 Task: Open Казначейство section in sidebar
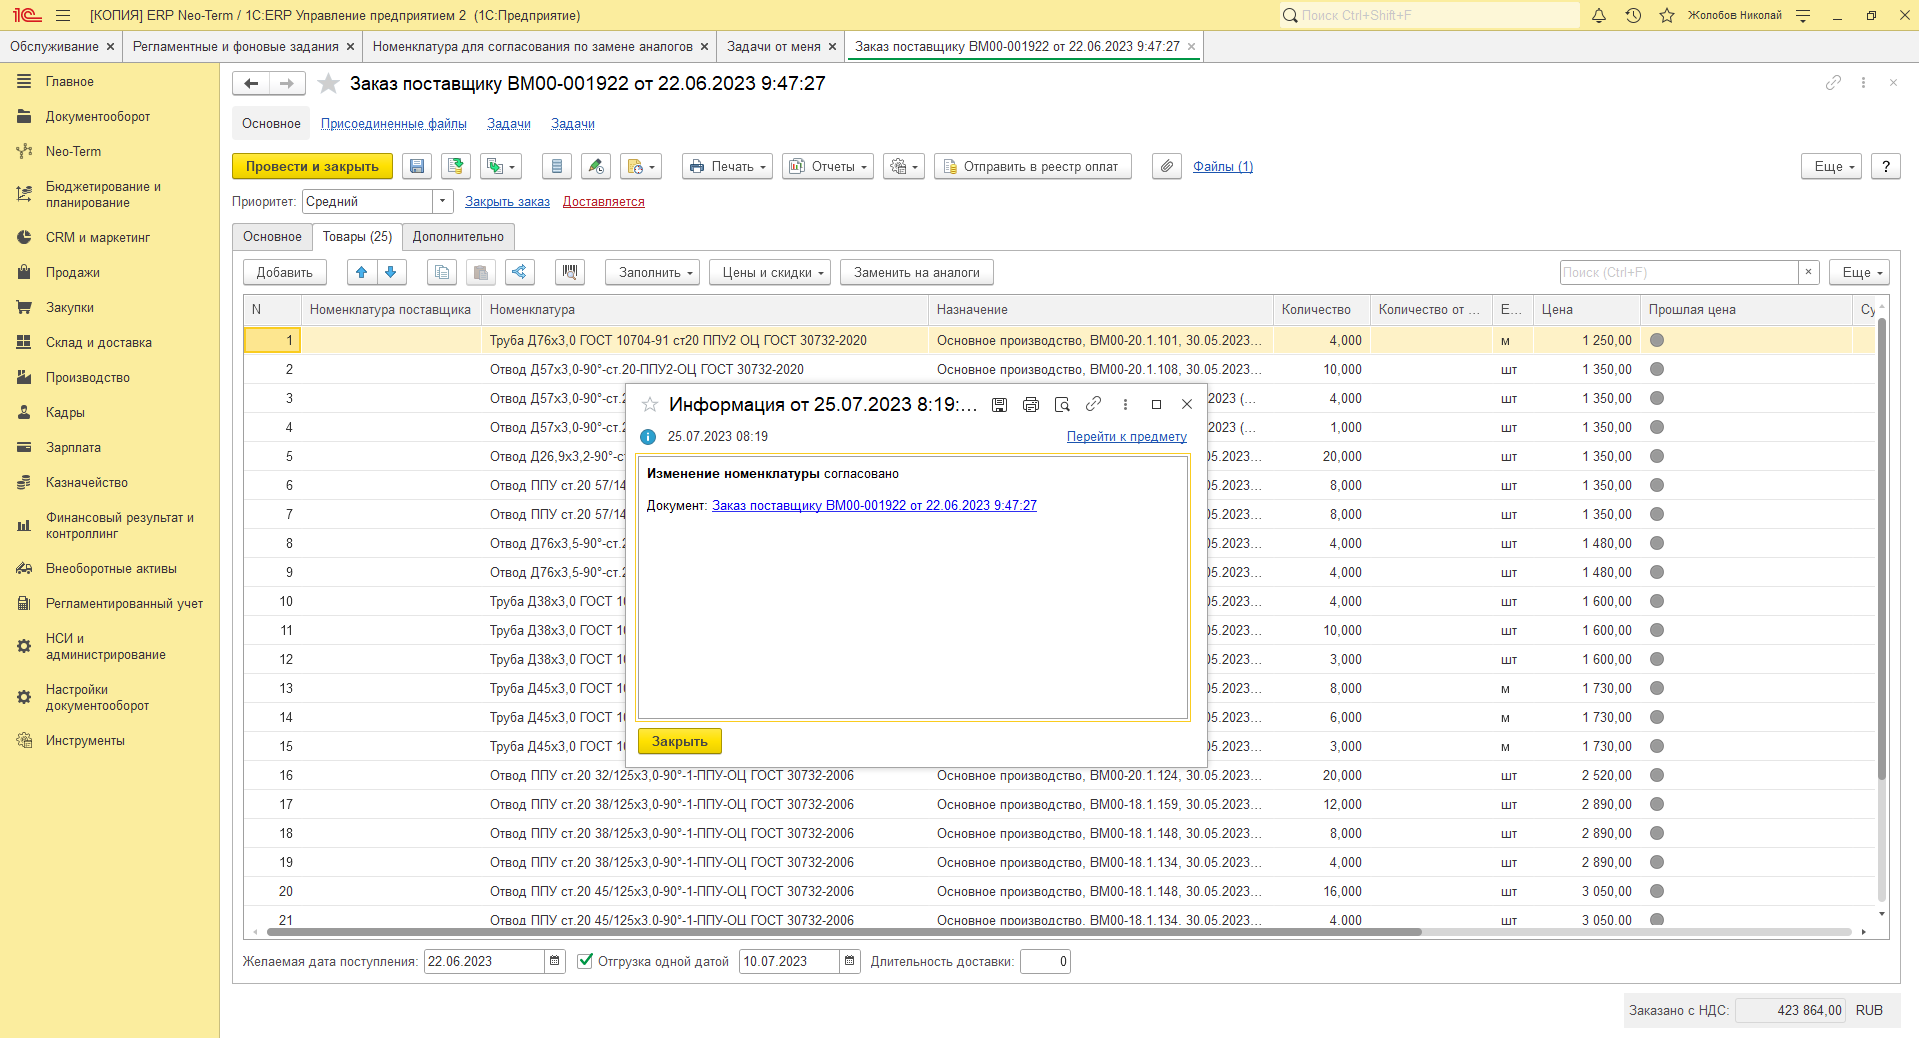[x=87, y=482]
